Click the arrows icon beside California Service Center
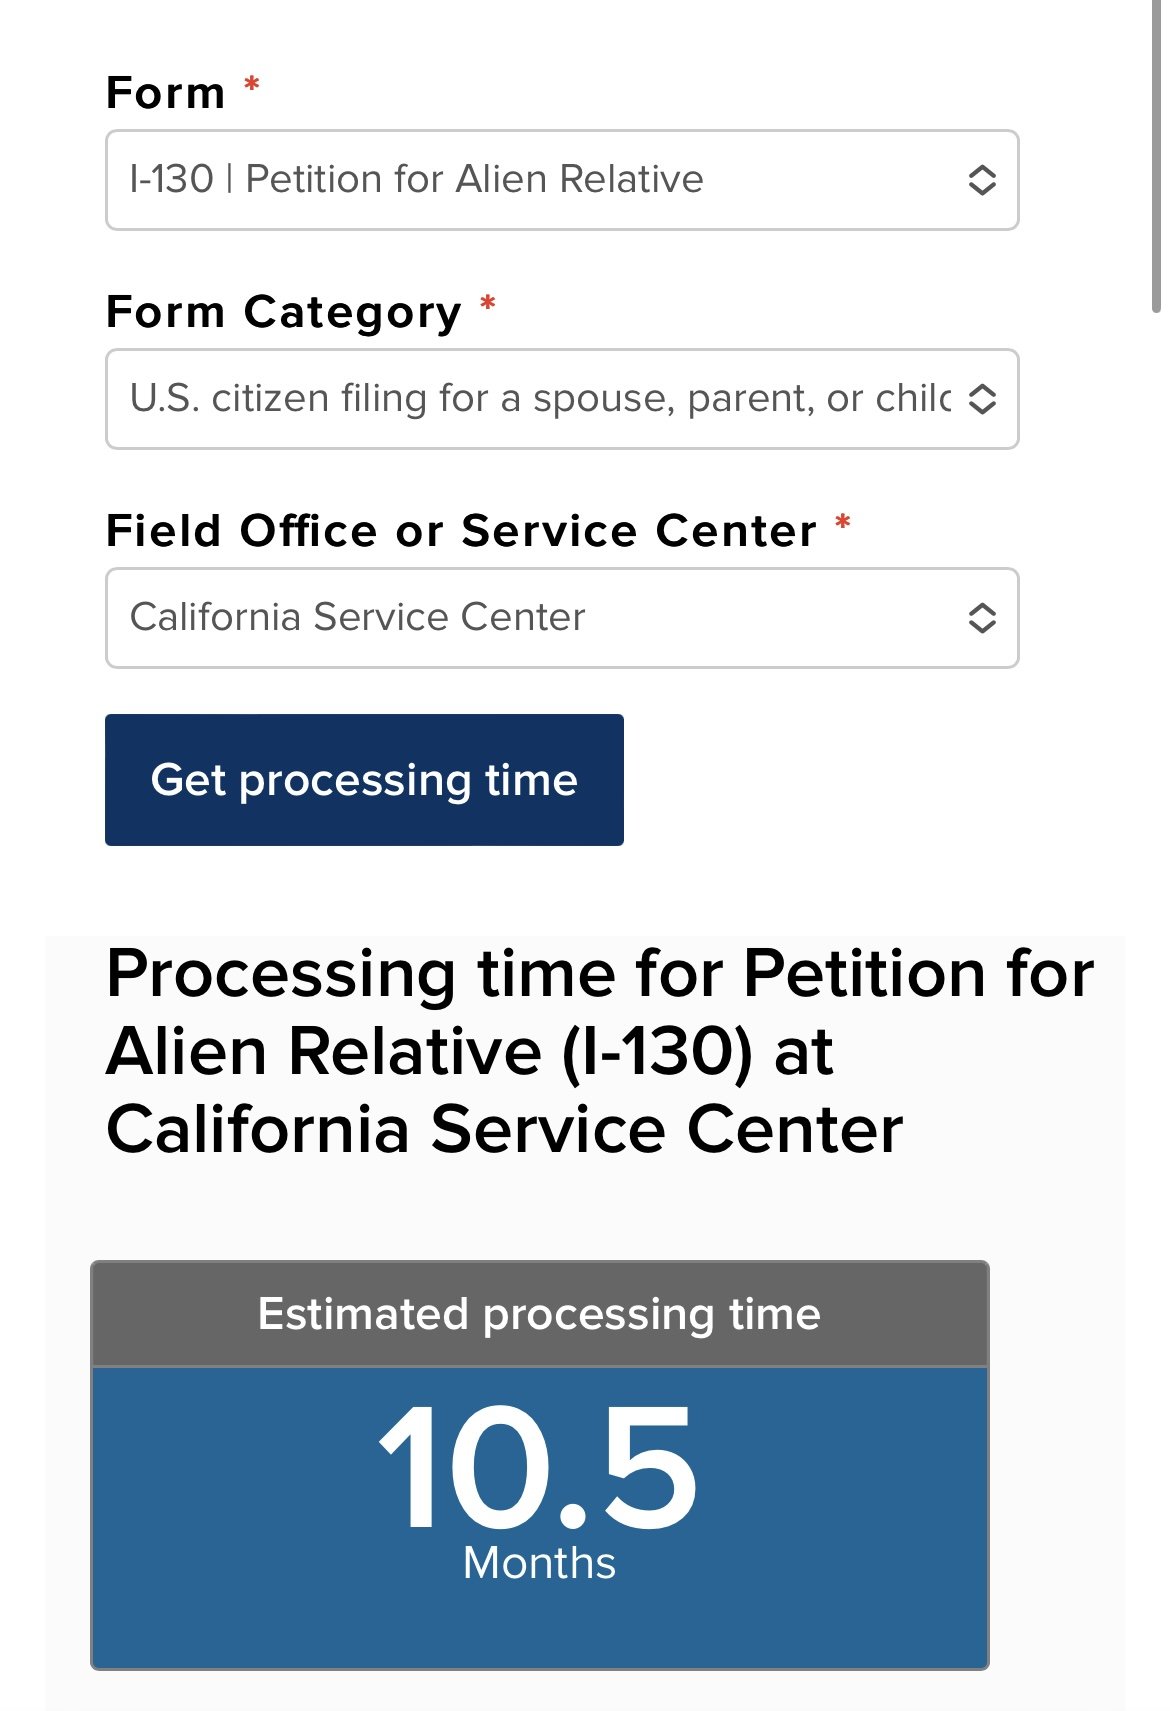 [x=982, y=618]
